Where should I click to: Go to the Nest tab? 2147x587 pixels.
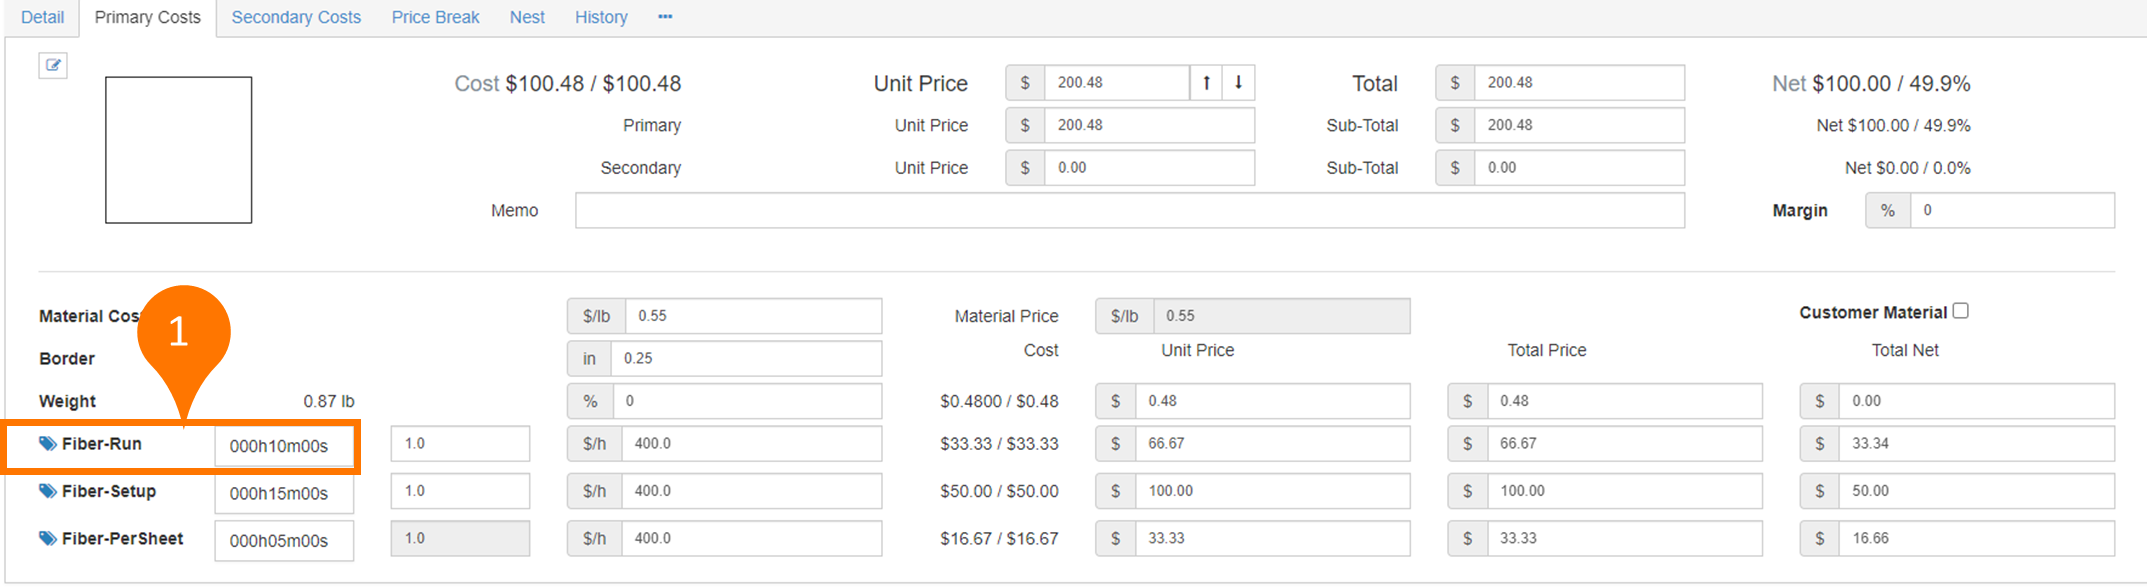click(527, 17)
